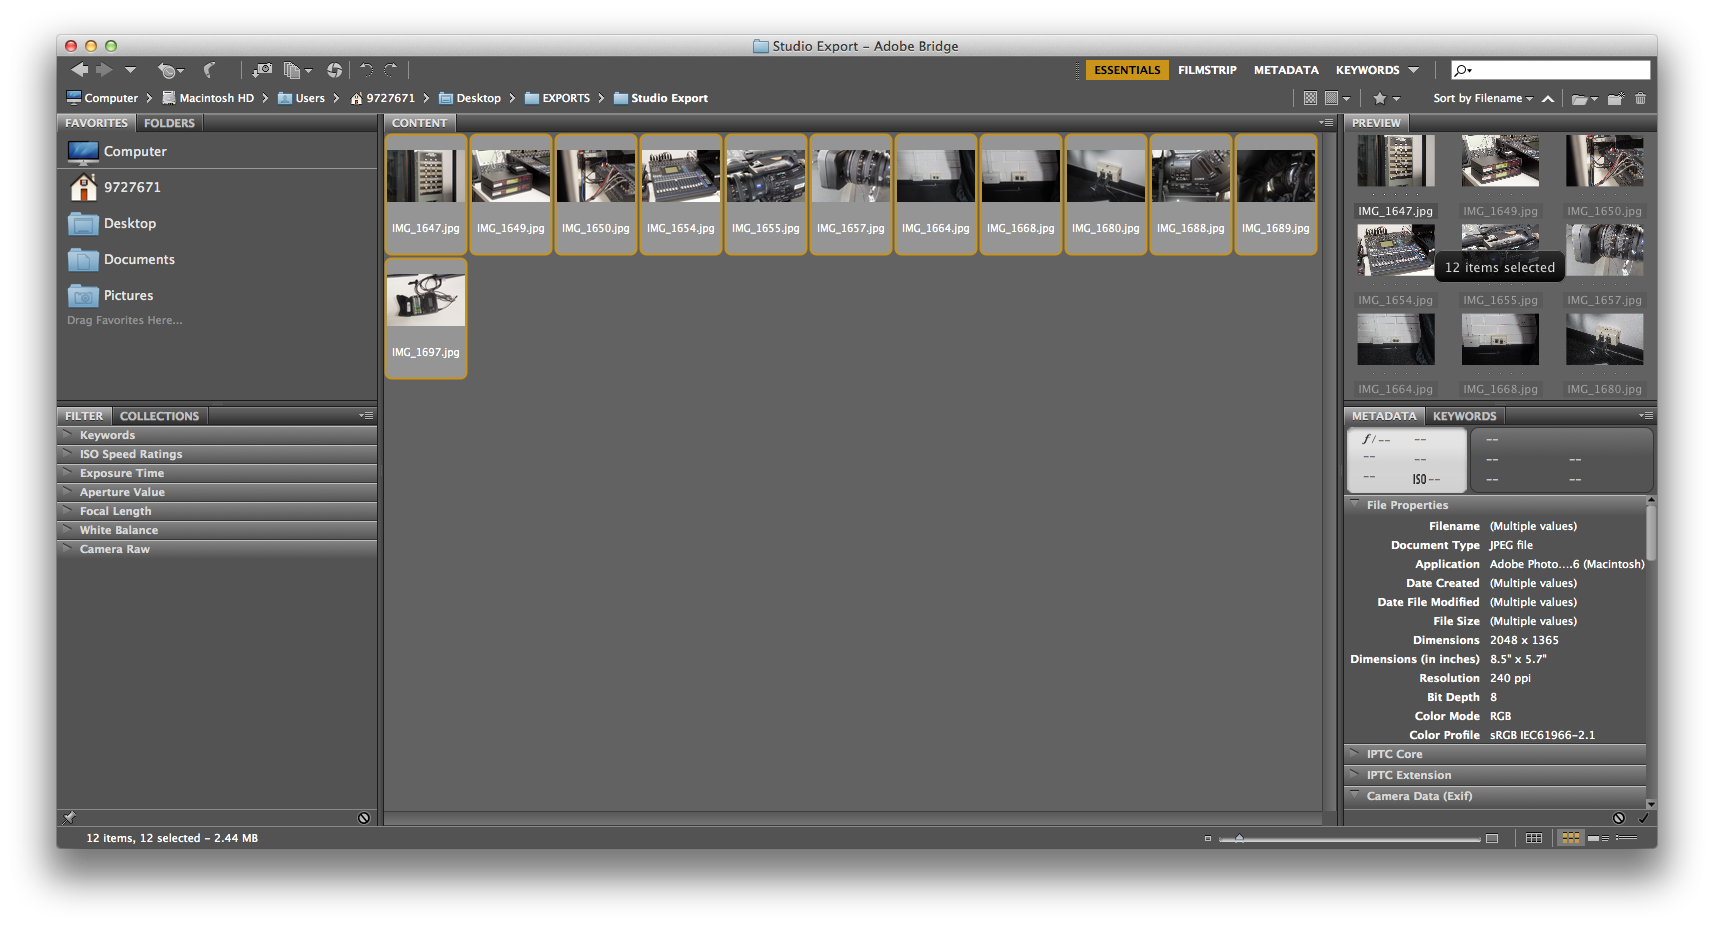Cancel metadata changes icon

point(1619,818)
